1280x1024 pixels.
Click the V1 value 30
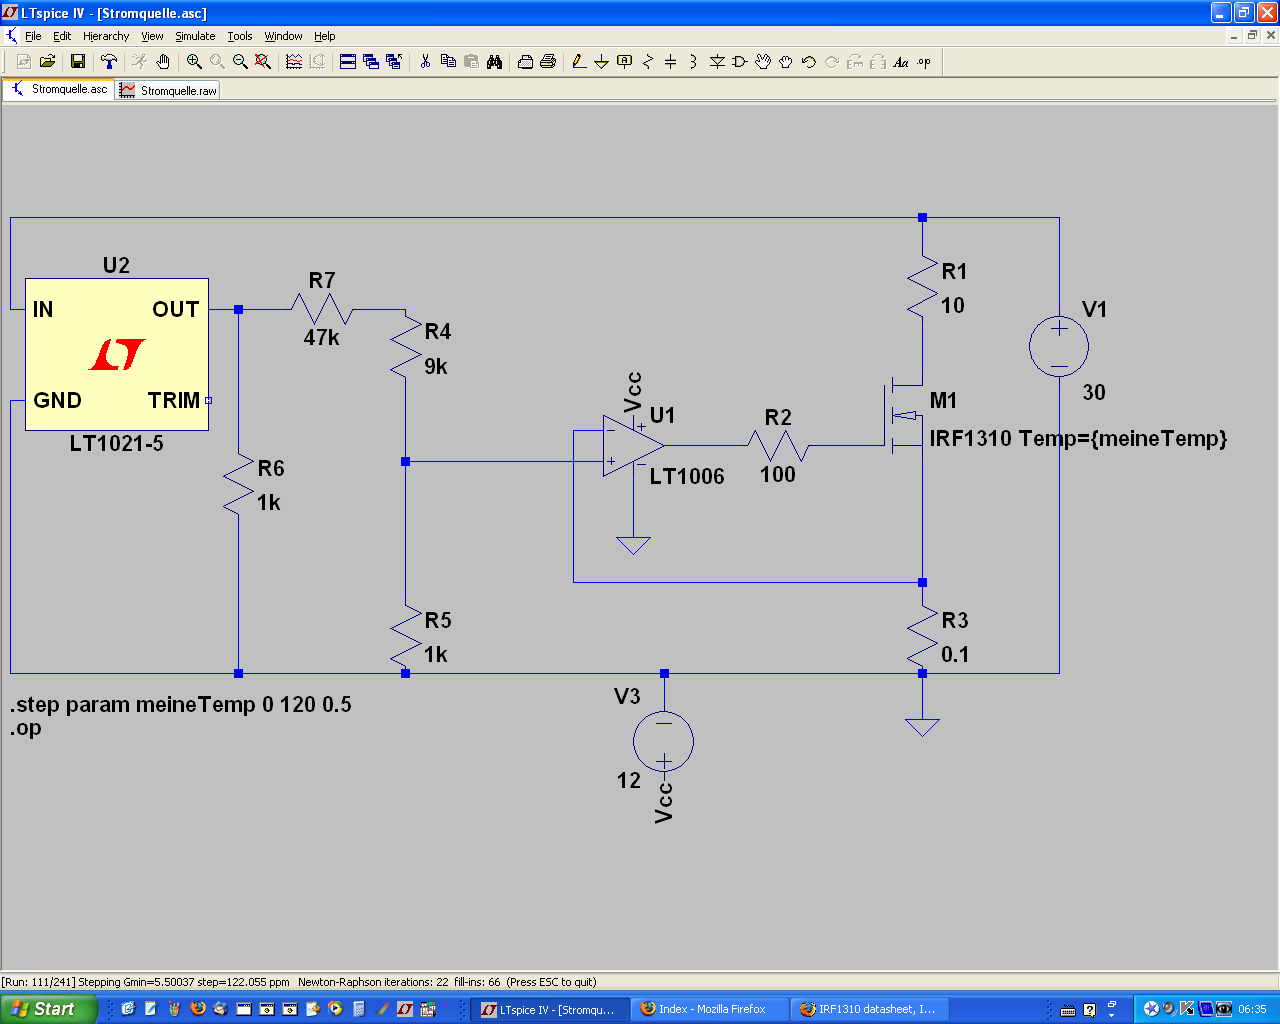click(x=1094, y=393)
